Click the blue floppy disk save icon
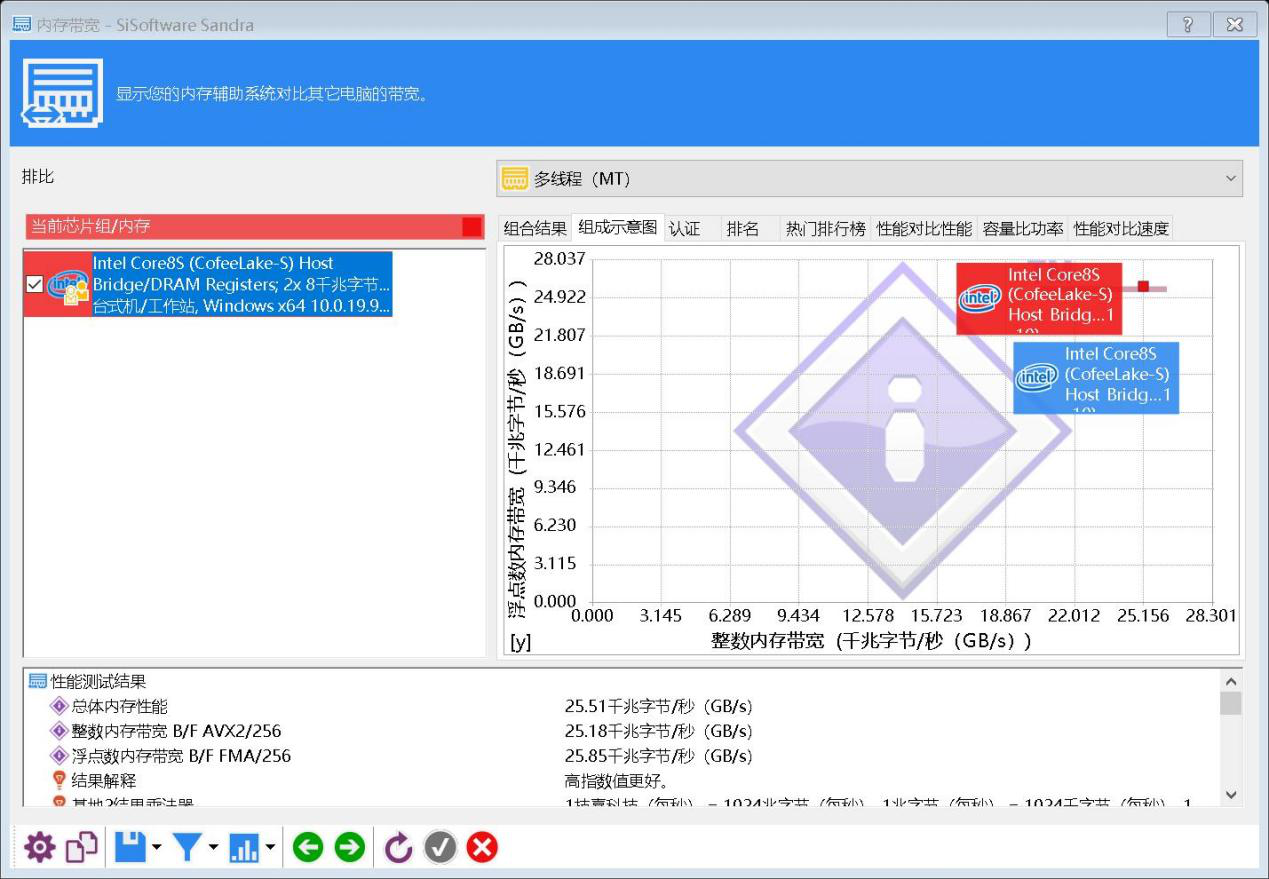This screenshot has height=879, width=1269. [x=130, y=848]
